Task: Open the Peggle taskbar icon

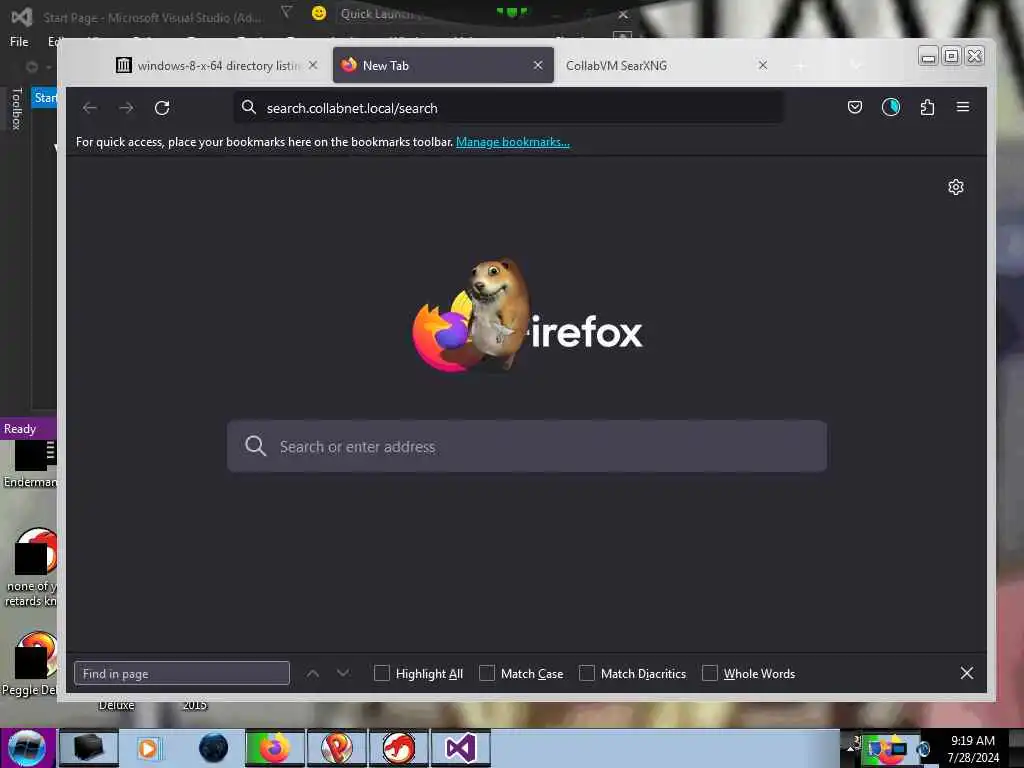Action: [337, 748]
